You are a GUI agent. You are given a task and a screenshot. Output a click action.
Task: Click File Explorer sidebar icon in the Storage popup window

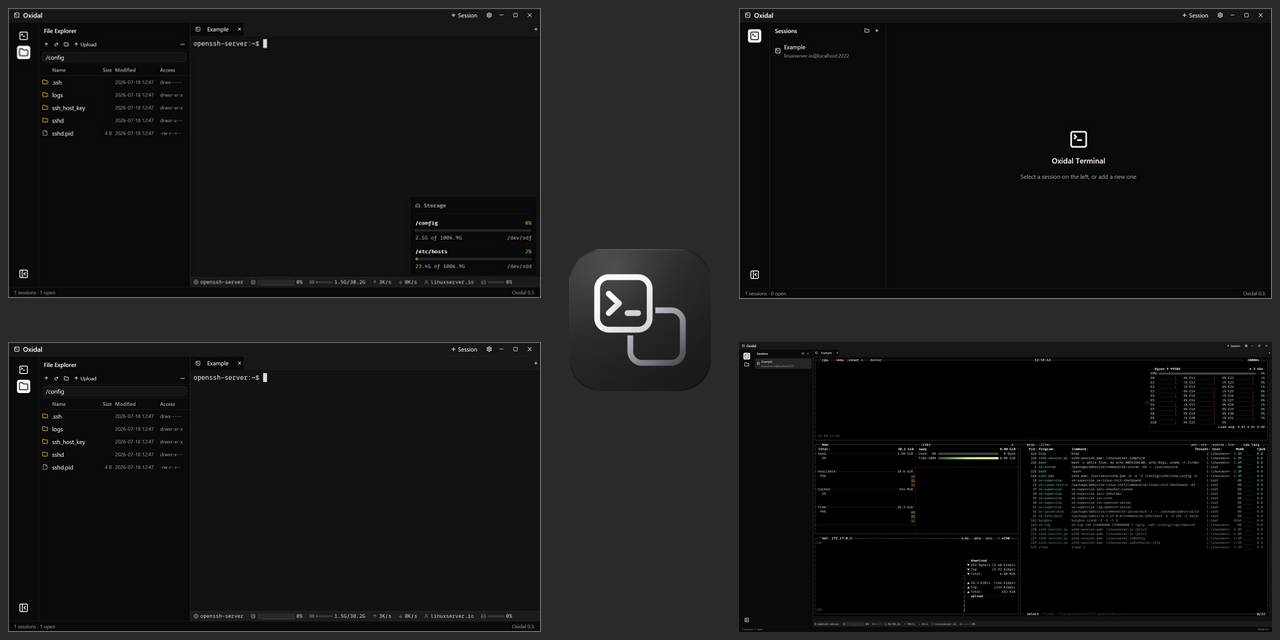(24, 52)
